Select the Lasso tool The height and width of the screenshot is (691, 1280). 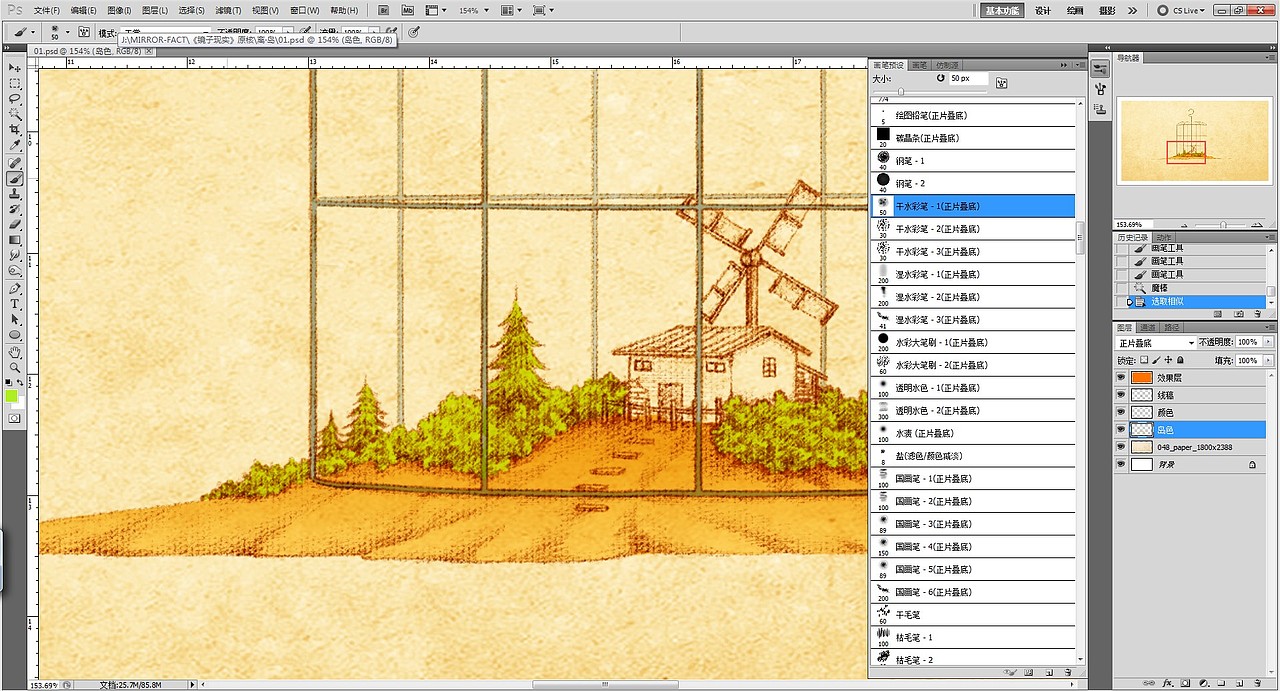click(15, 99)
